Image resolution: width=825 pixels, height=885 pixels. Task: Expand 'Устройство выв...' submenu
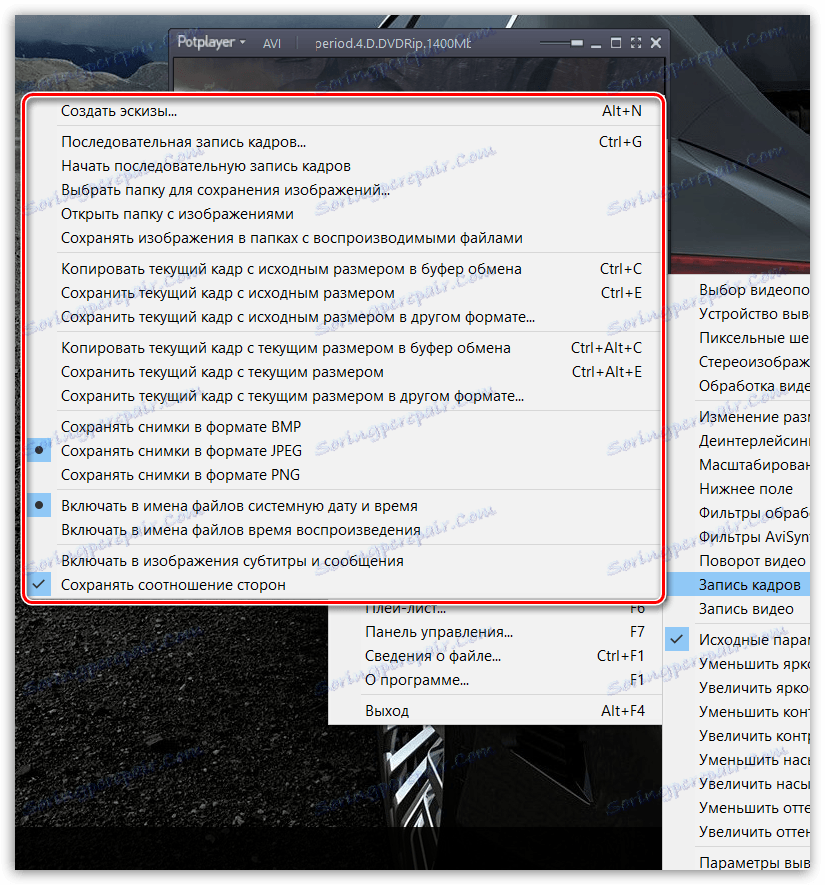pos(738,314)
